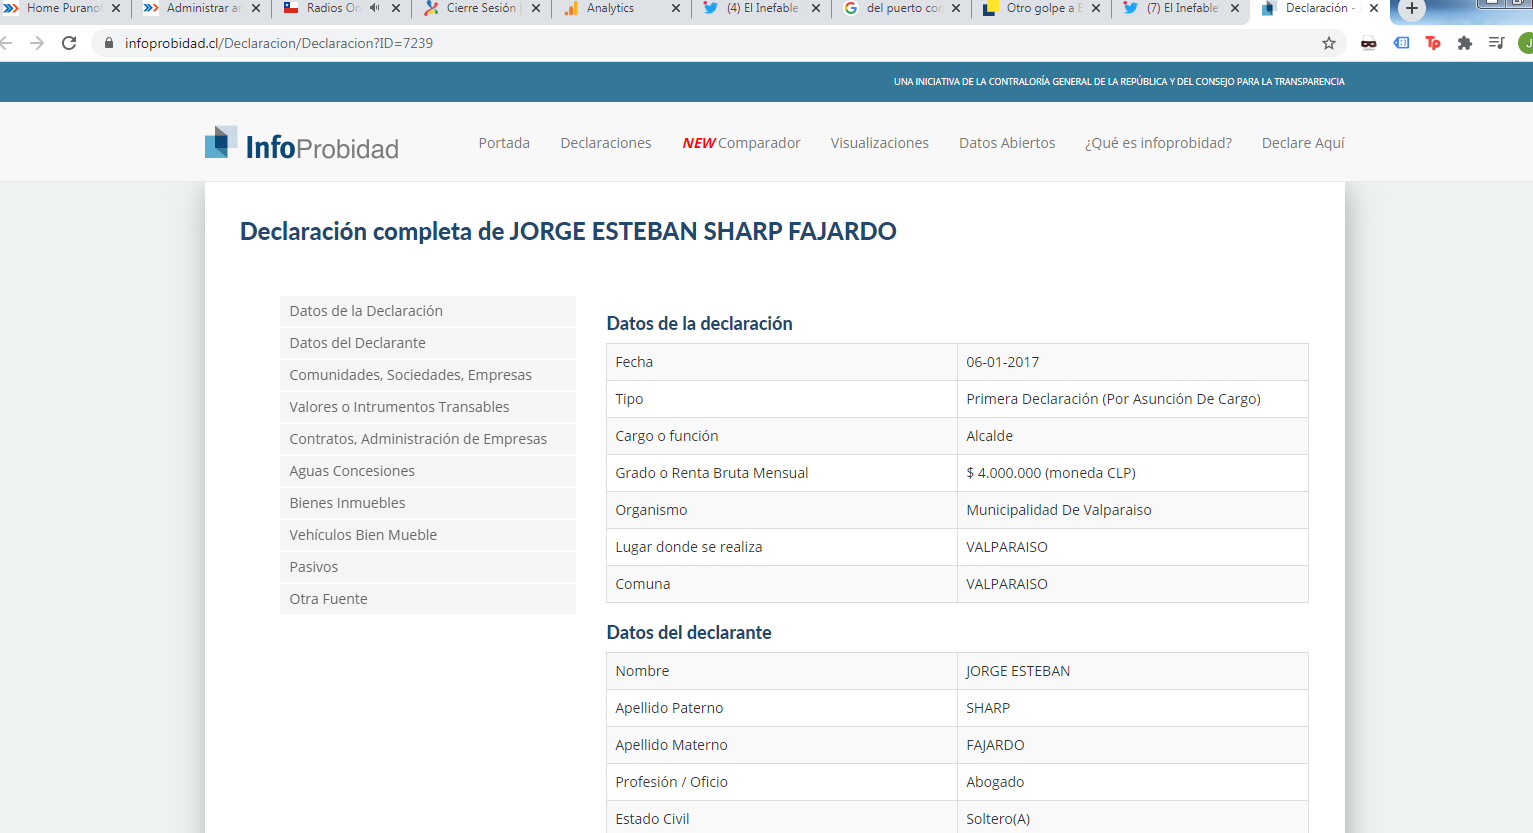The image size is (1533, 833).
Task: Open a new browser tab
Action: (x=1412, y=9)
